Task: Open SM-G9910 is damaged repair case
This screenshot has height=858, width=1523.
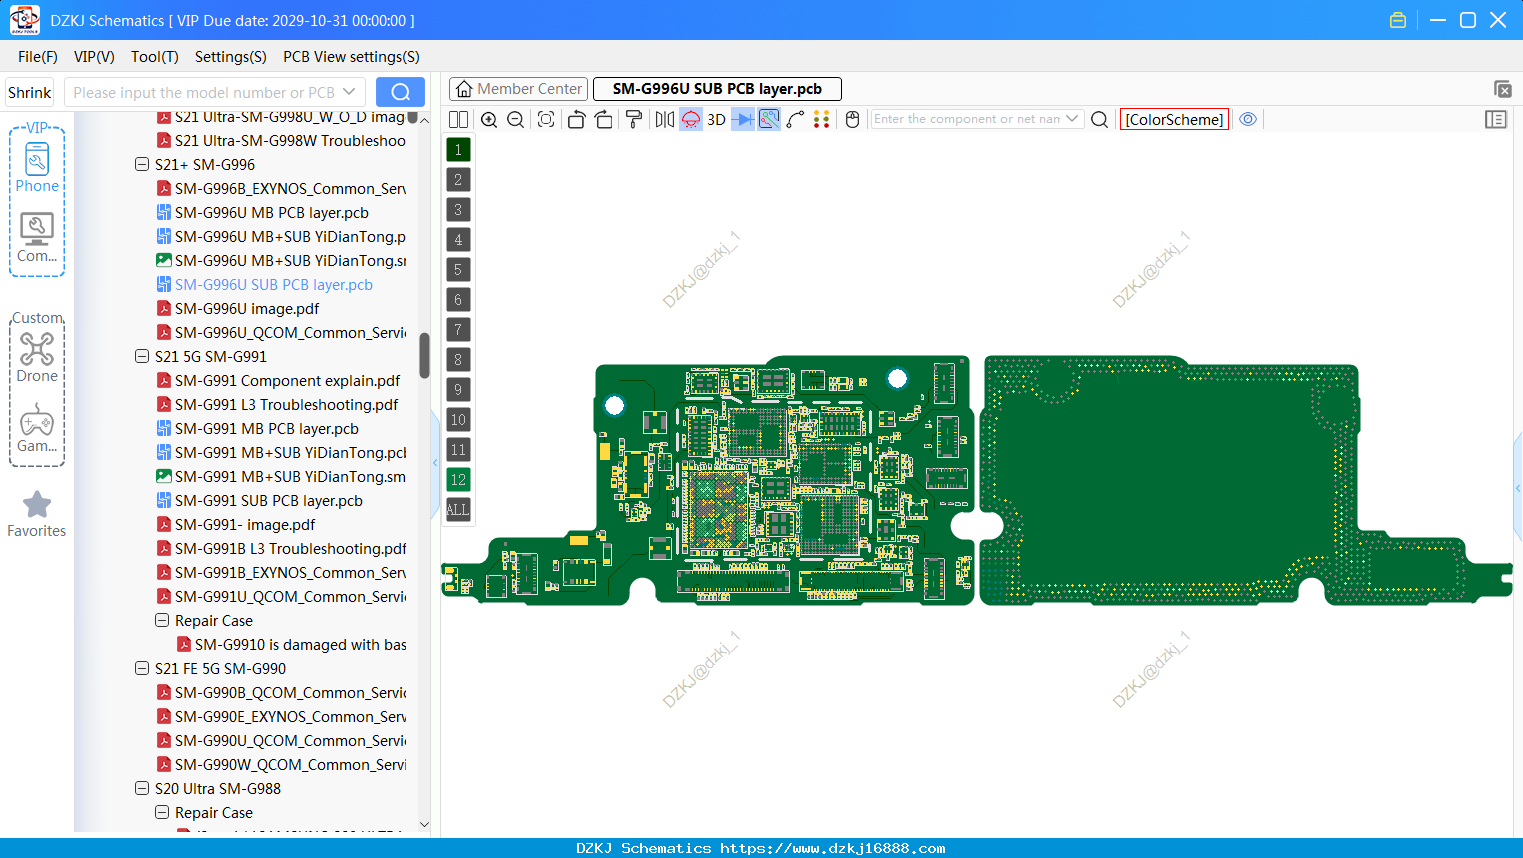Action: (x=300, y=644)
